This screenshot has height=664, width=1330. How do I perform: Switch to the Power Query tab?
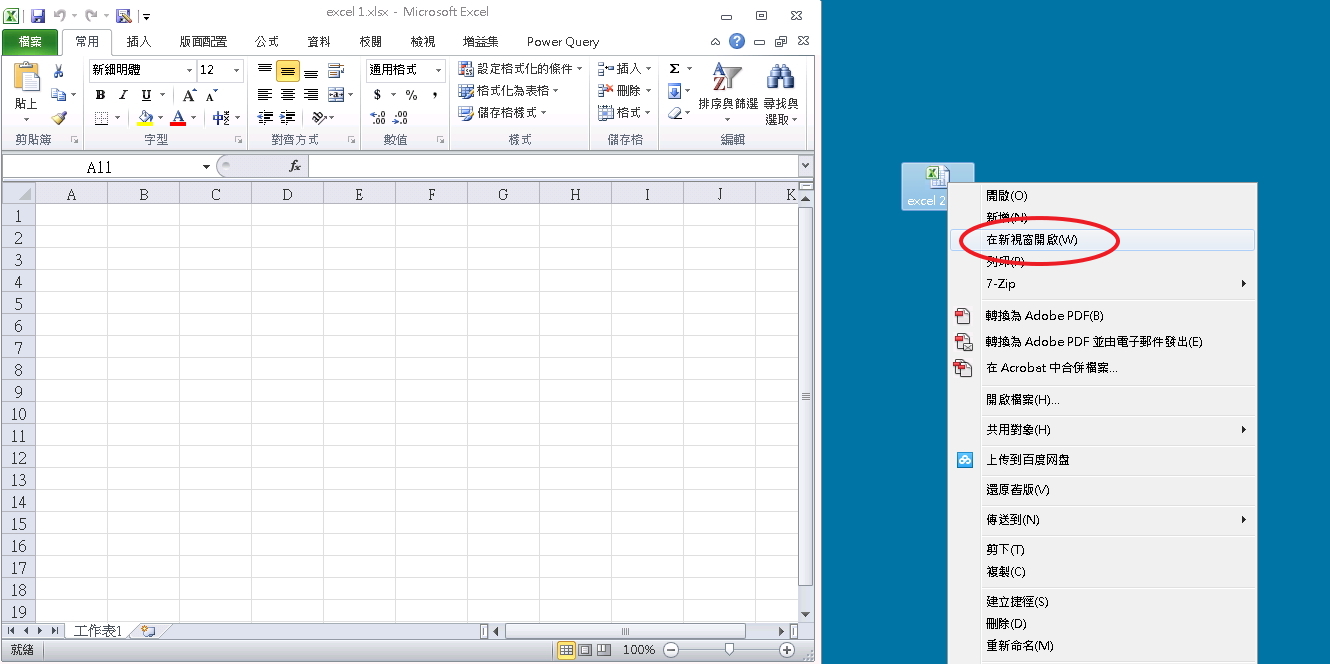click(x=563, y=42)
